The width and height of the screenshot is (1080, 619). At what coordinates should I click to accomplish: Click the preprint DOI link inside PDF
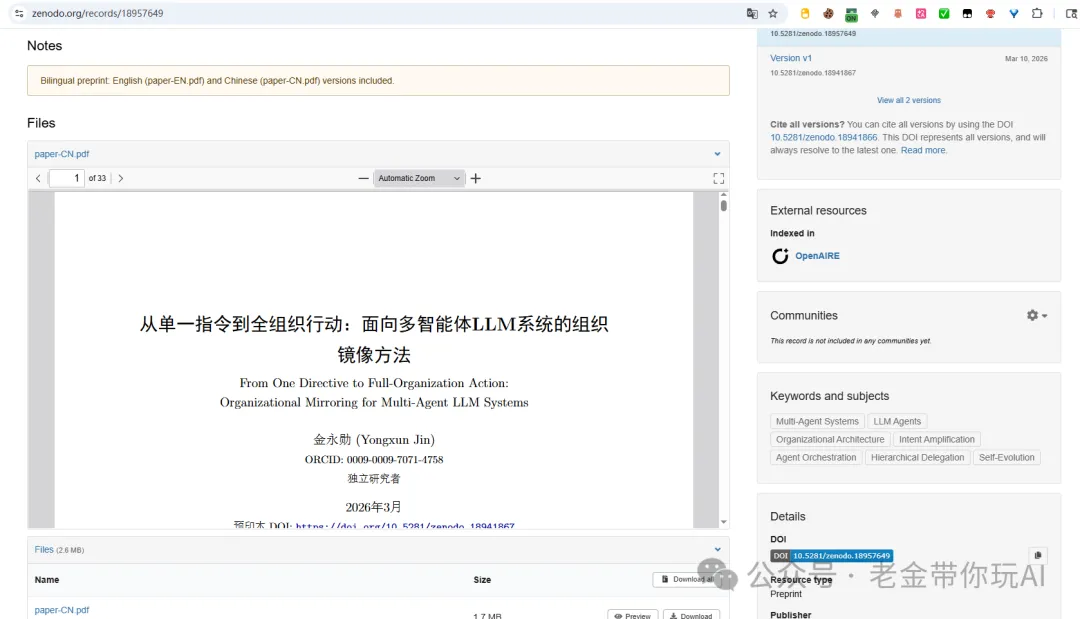tap(405, 525)
